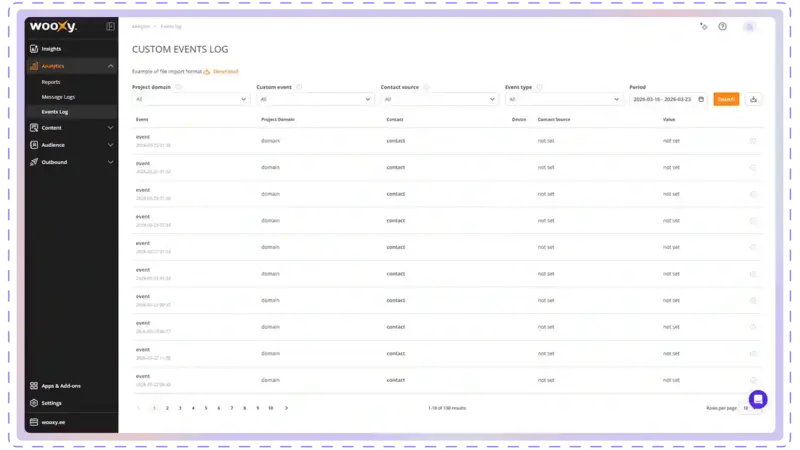The width and height of the screenshot is (800, 450).
Task: Go to the next page arrow
Action: coord(286,408)
